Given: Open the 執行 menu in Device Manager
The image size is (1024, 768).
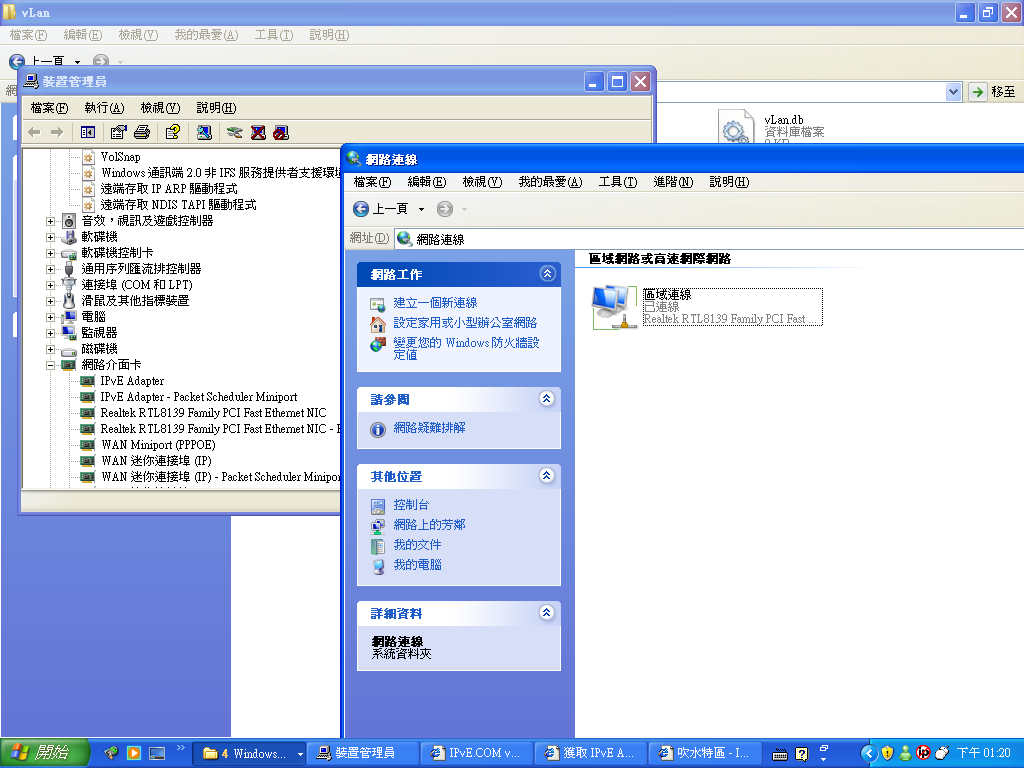Looking at the screenshot, I should [104, 108].
